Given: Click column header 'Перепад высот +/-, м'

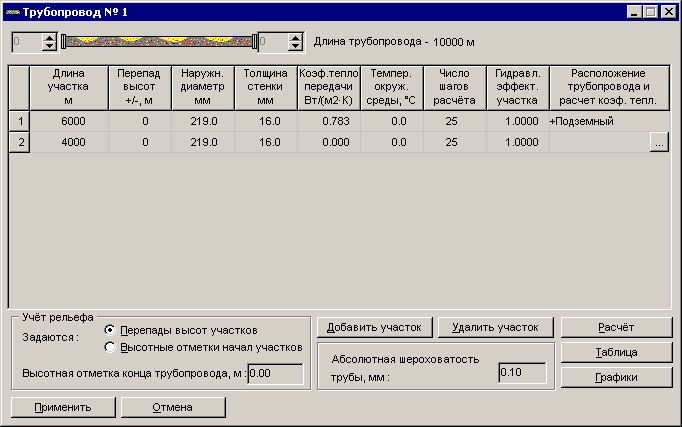Looking at the screenshot, I should coord(140,87).
